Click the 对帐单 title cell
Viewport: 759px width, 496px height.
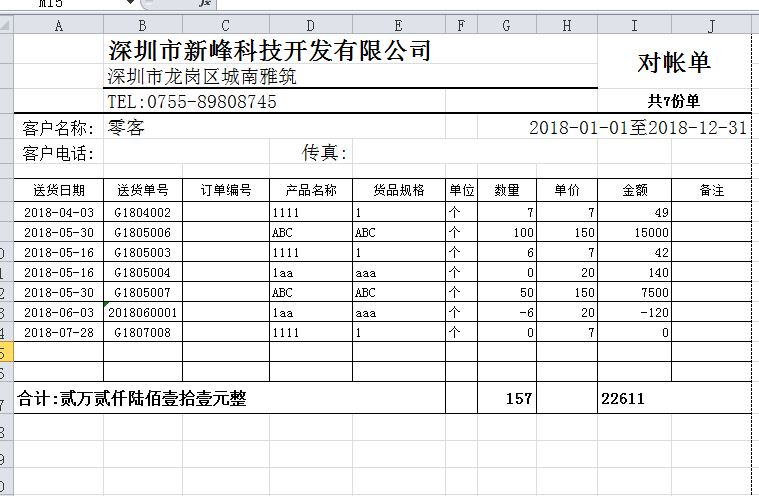click(x=674, y=62)
